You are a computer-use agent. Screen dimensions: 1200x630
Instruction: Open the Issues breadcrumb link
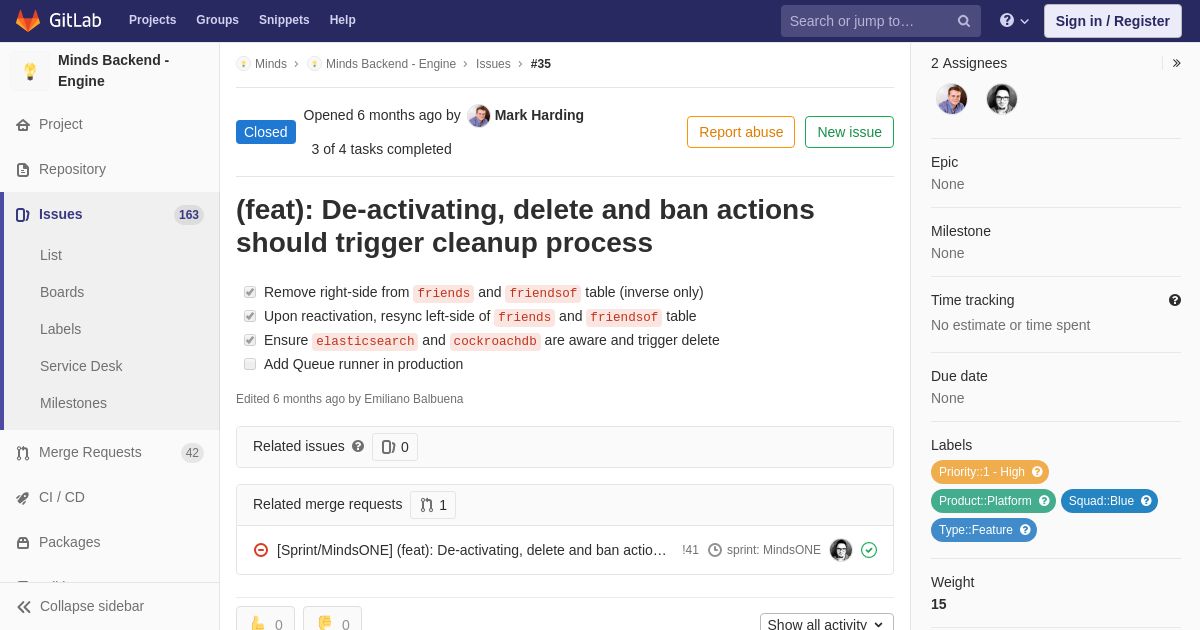click(x=493, y=64)
